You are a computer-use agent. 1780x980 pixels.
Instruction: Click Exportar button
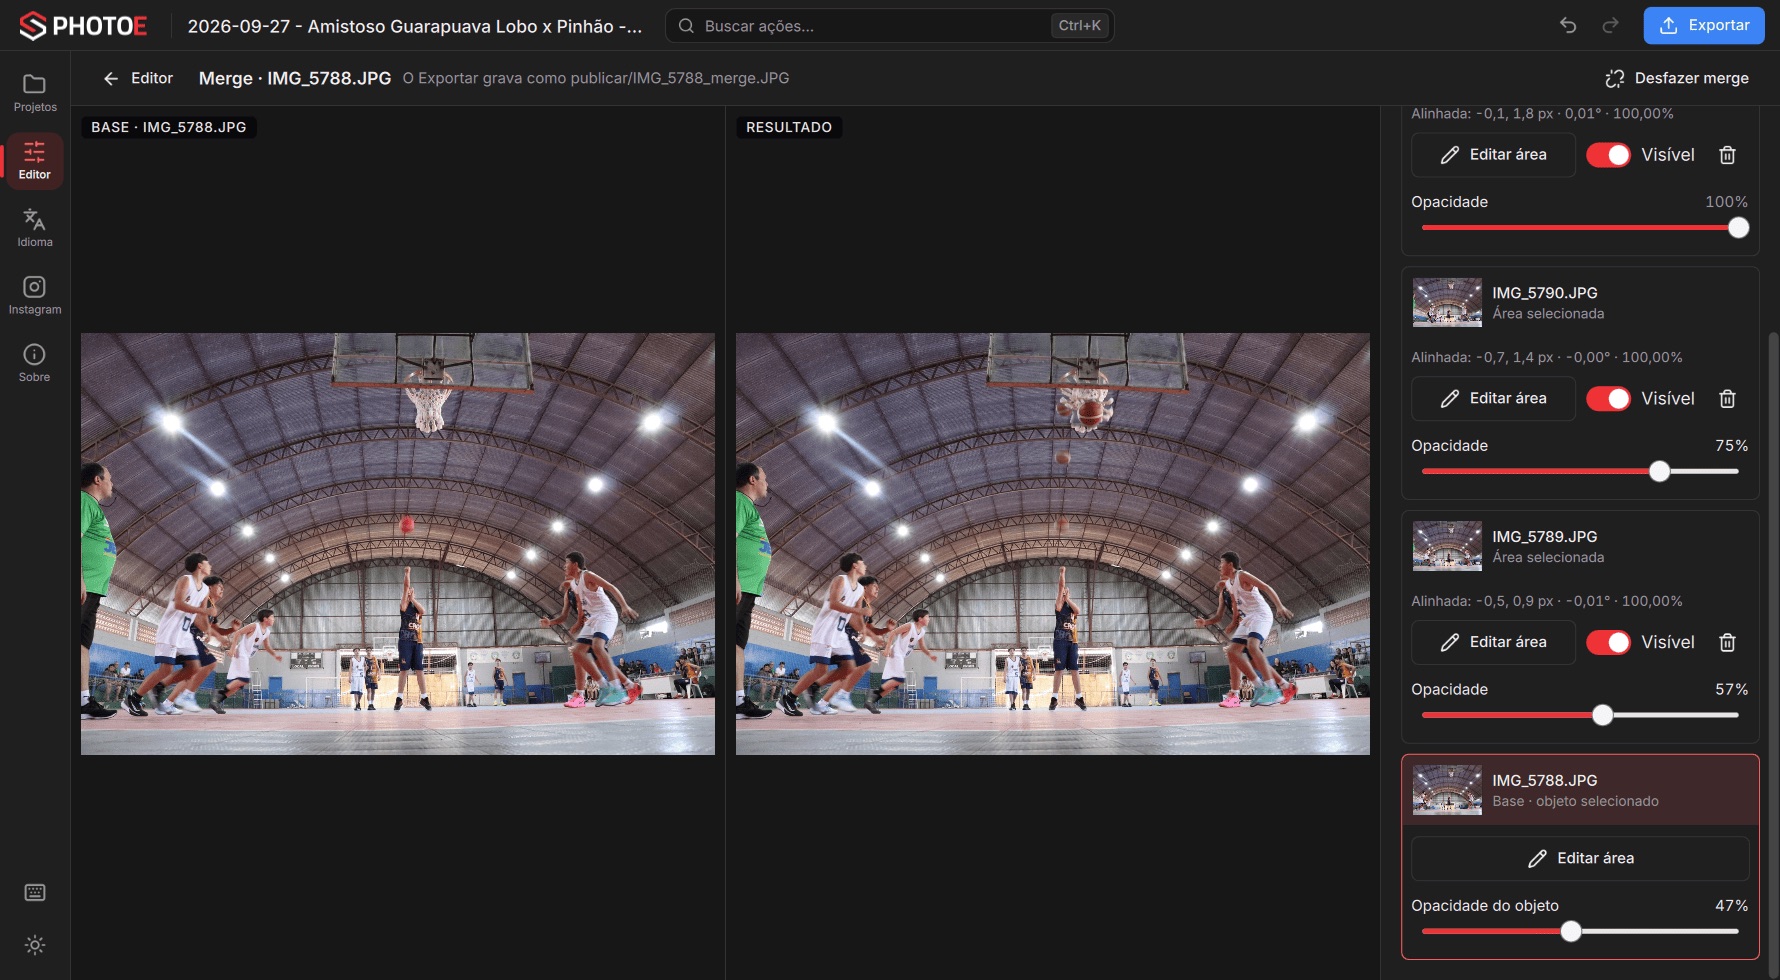point(1704,26)
